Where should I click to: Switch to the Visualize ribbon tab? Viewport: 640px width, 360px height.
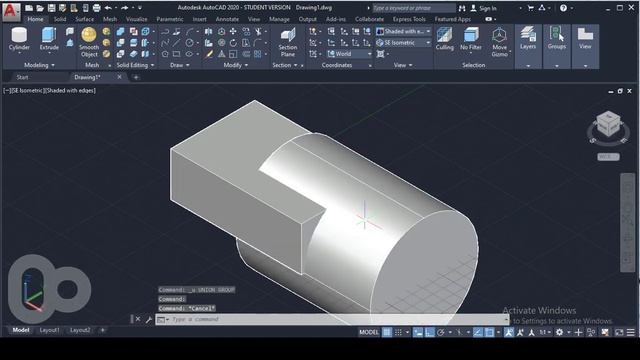(136, 19)
